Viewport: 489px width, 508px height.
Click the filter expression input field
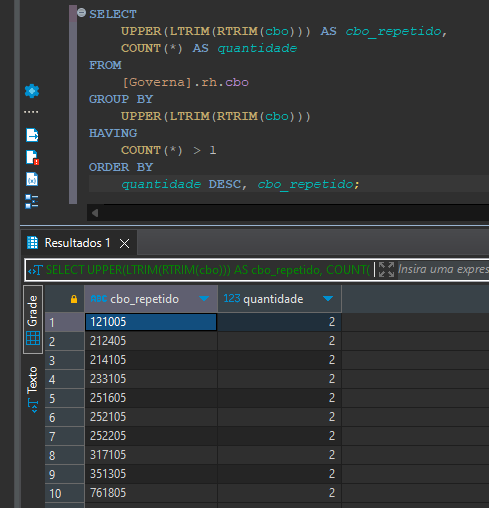coord(443,269)
